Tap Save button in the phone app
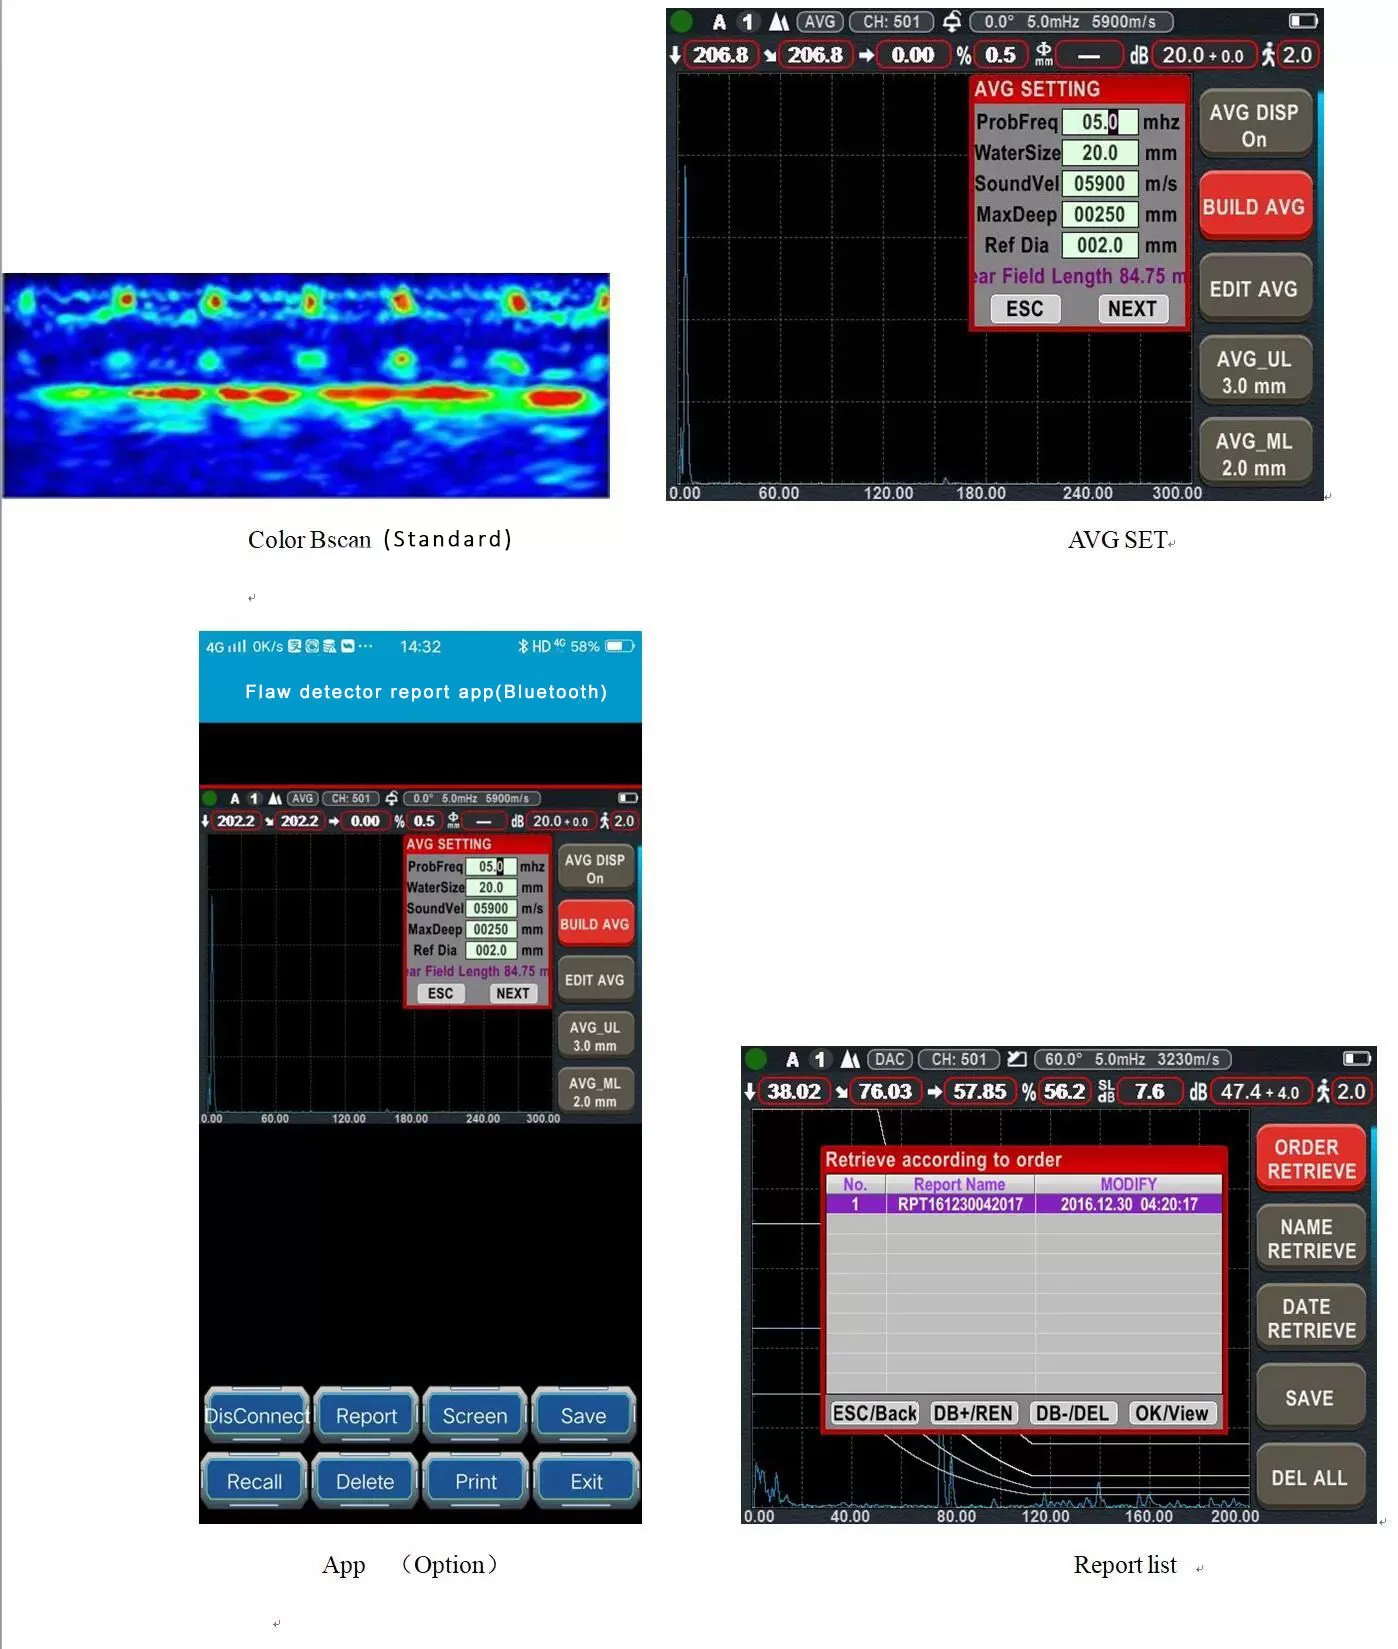Viewport: 1398px width, 1649px height. point(584,1416)
